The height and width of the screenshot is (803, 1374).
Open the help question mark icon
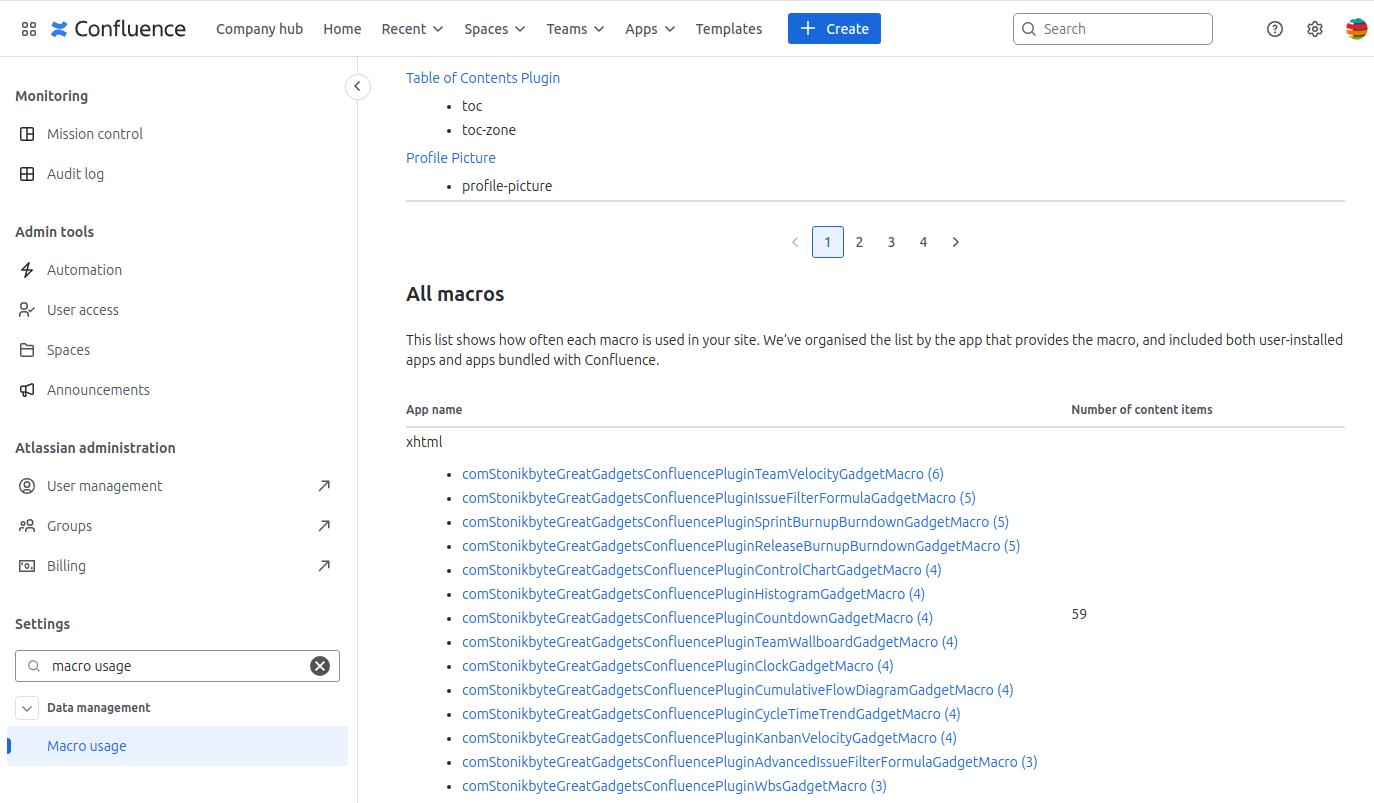[1275, 29]
